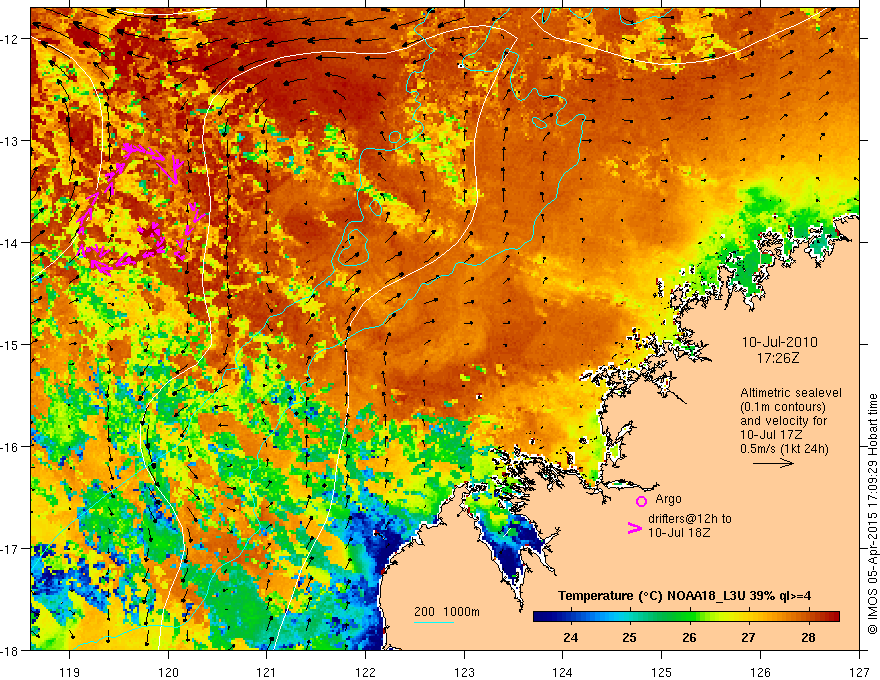The height and width of the screenshot is (680, 880).
Task: Click longitude axis label 121
Action: [x=267, y=672]
